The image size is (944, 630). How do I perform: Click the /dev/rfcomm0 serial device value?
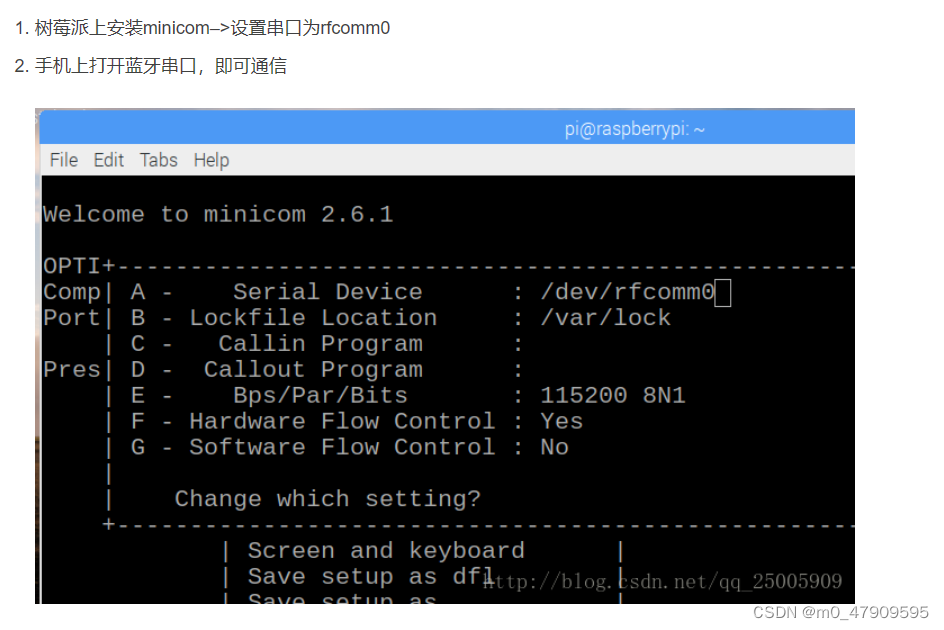[x=627, y=292]
